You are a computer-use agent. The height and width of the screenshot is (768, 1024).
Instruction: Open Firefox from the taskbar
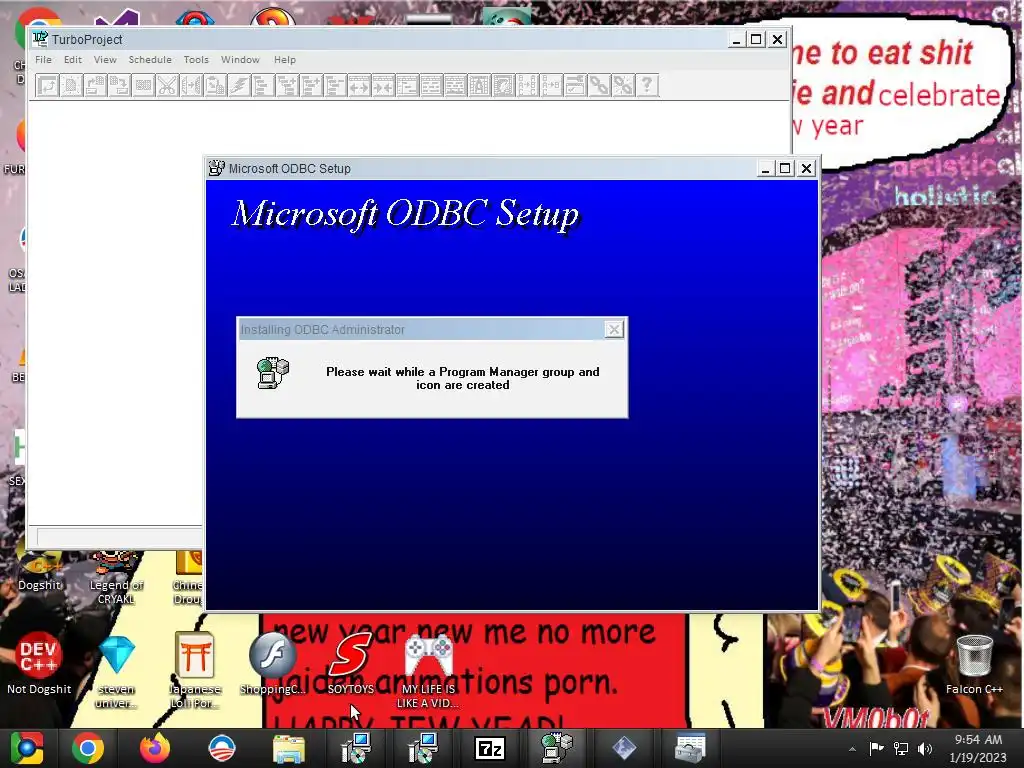point(155,748)
